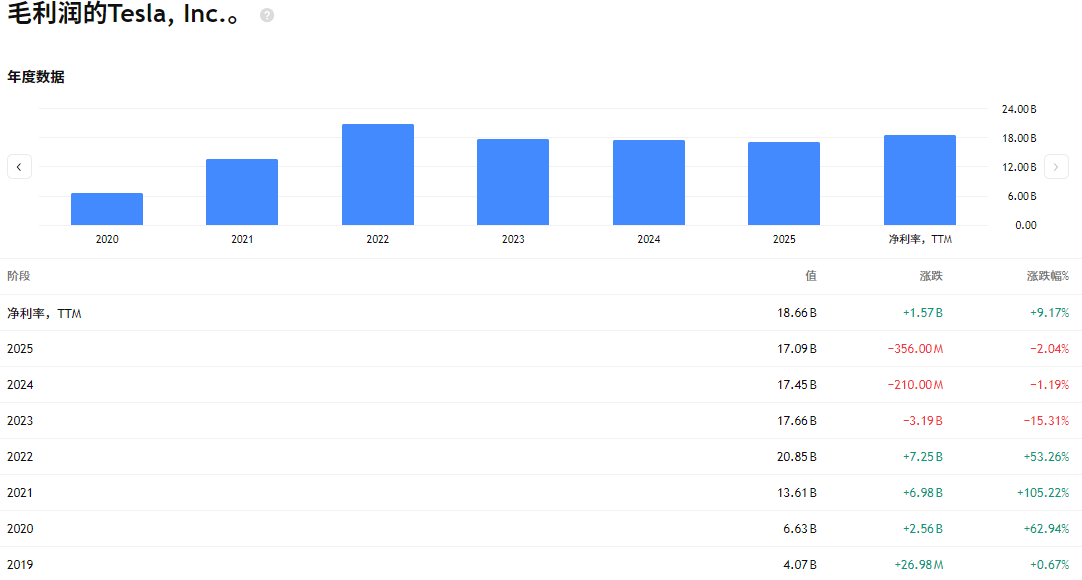Click the 6.00 B axis label

[x=1021, y=196]
